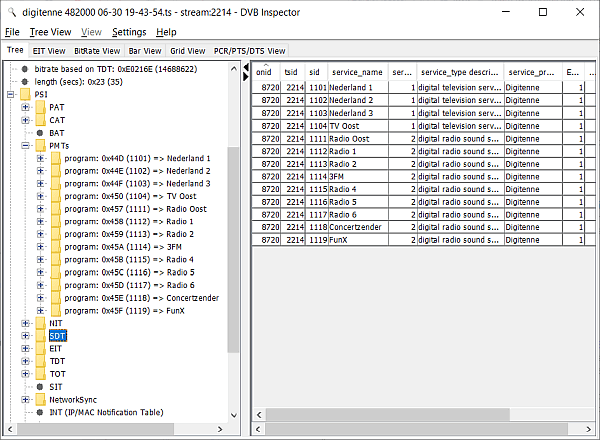The image size is (600, 440).
Task: Click the Nederland 1 program folder icon
Action: [x=56, y=158]
